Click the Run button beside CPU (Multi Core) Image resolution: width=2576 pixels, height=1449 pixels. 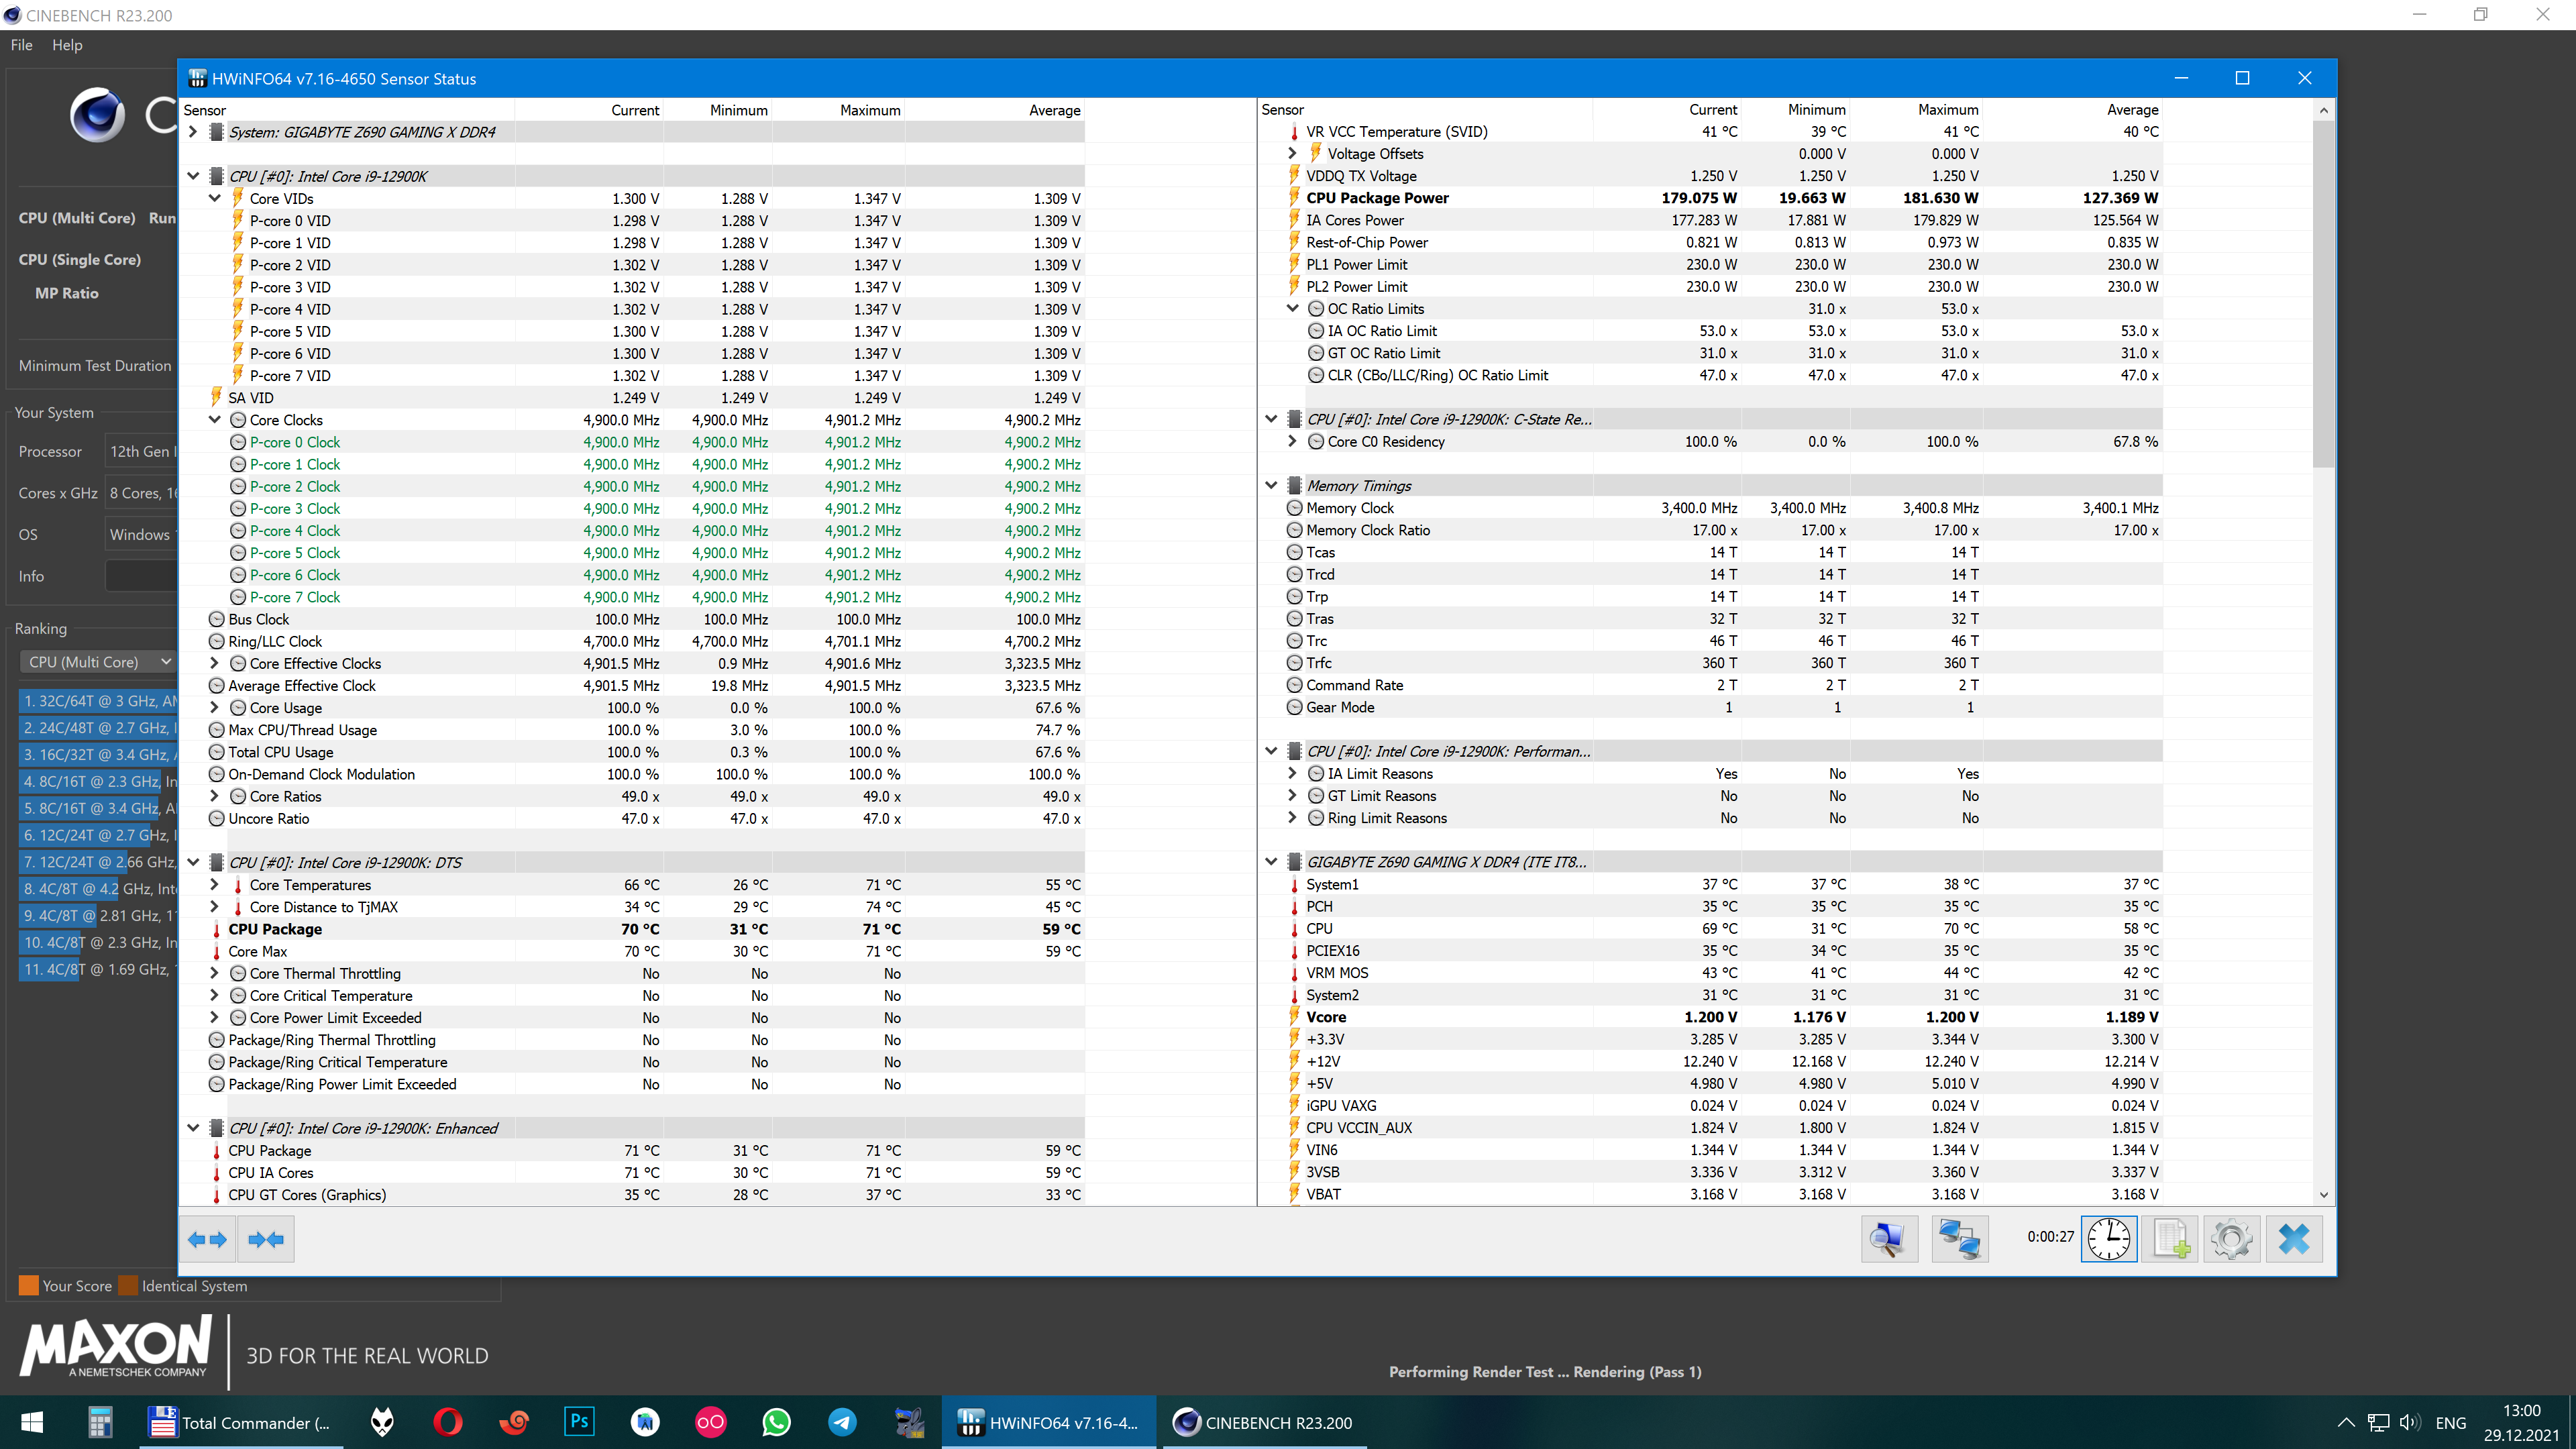pyautogui.click(x=161, y=218)
